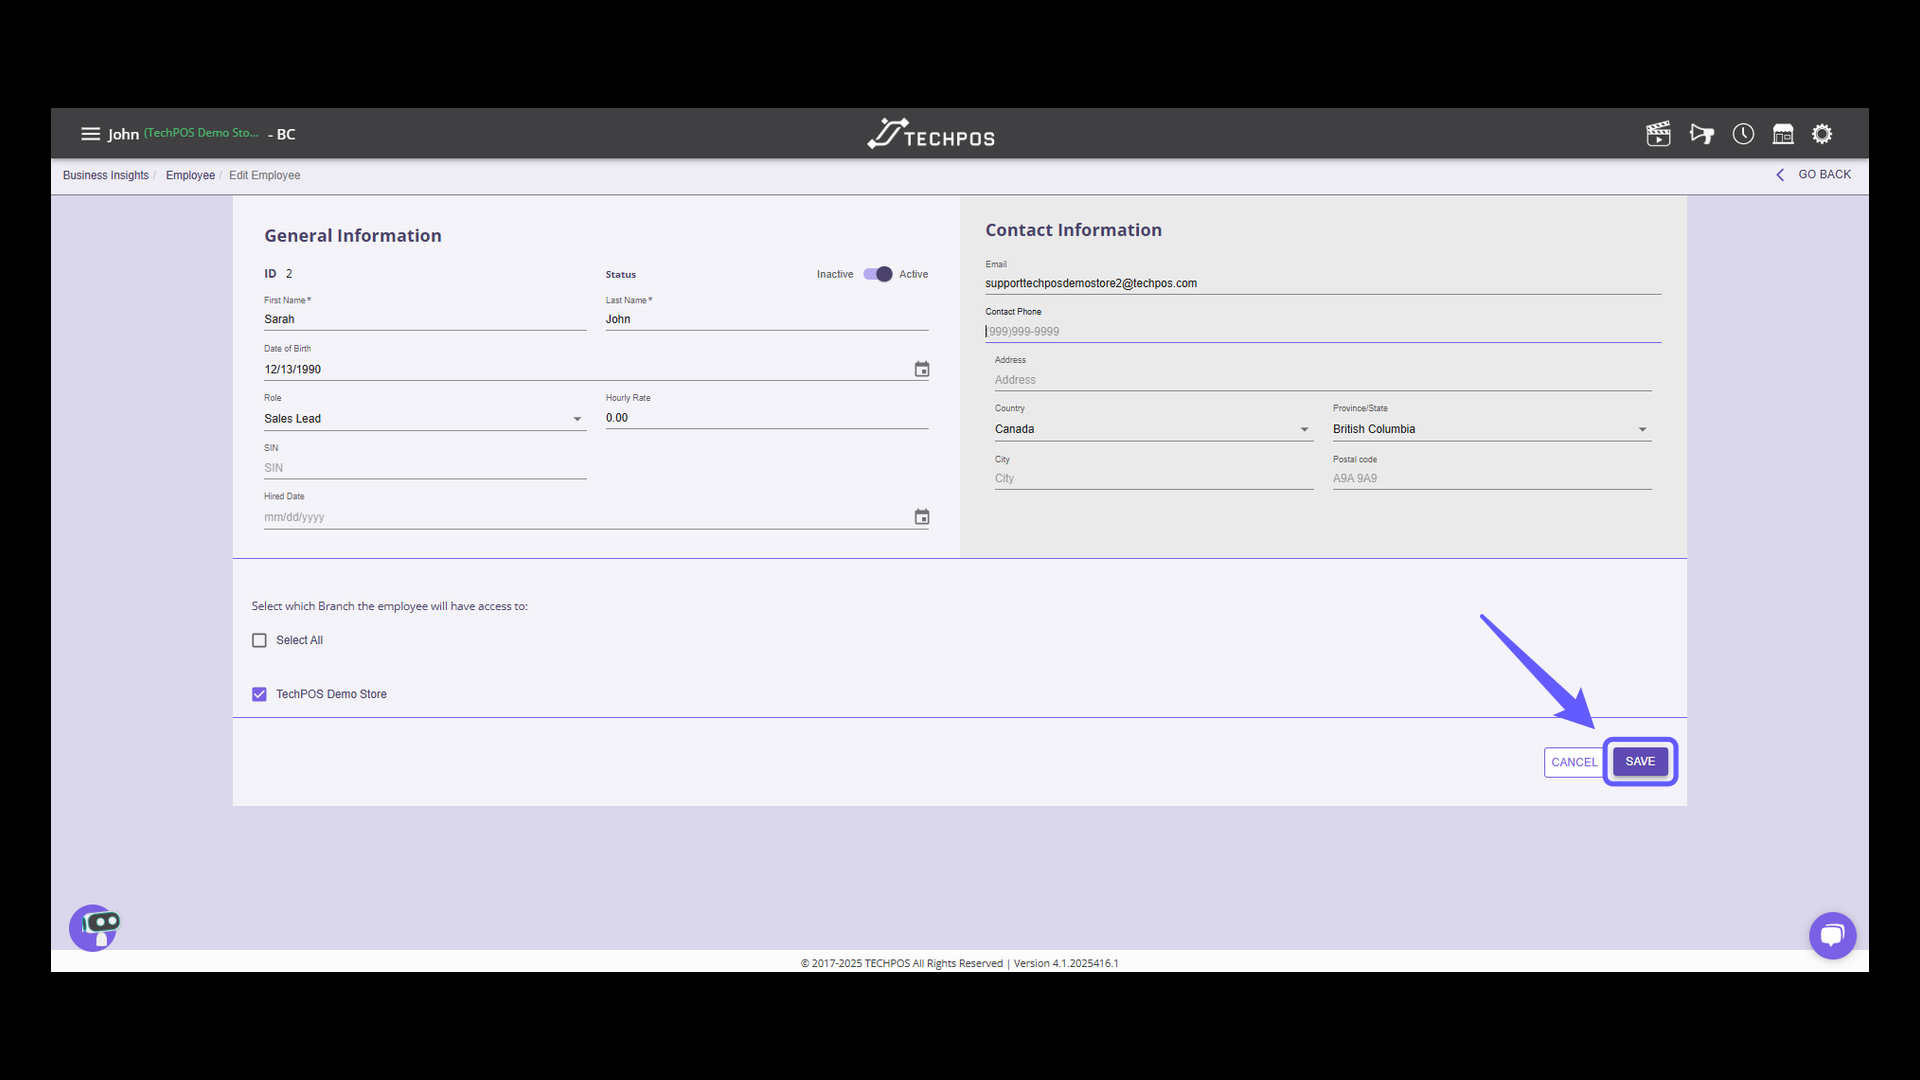Open the navigation hamburger menu
This screenshot has width=1920, height=1080.
pyautogui.click(x=90, y=133)
